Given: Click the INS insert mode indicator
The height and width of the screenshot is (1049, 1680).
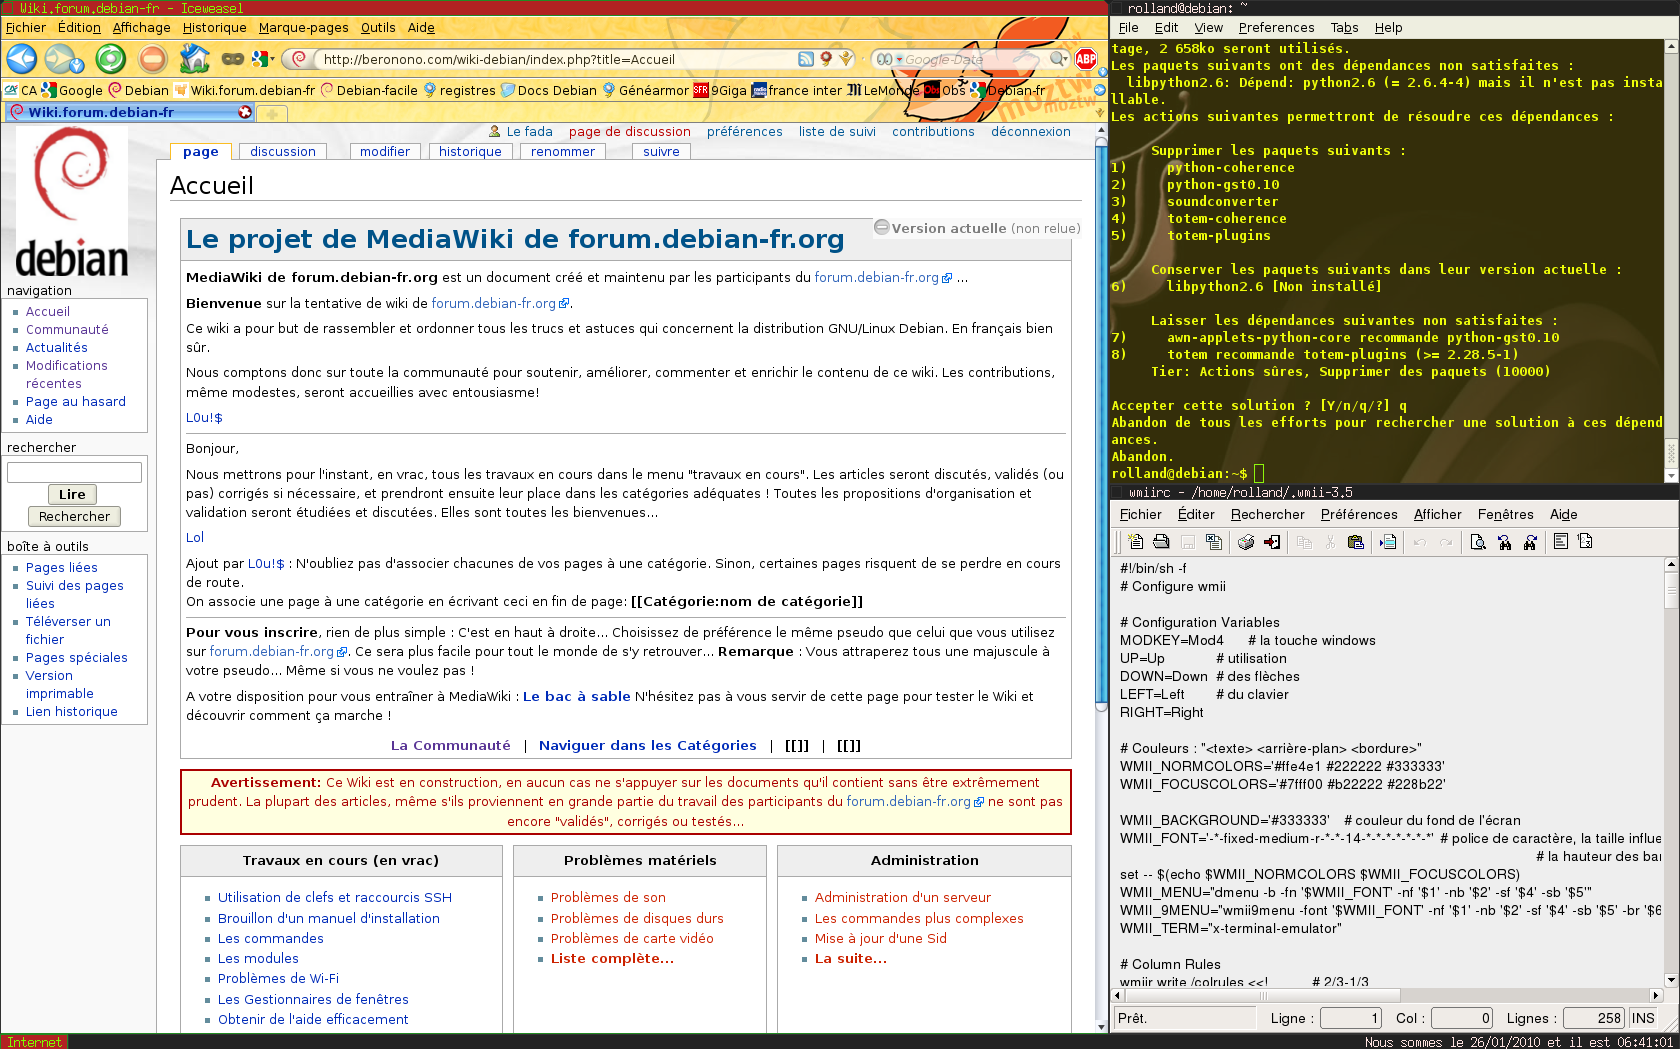Looking at the screenshot, I should coord(1643,1018).
